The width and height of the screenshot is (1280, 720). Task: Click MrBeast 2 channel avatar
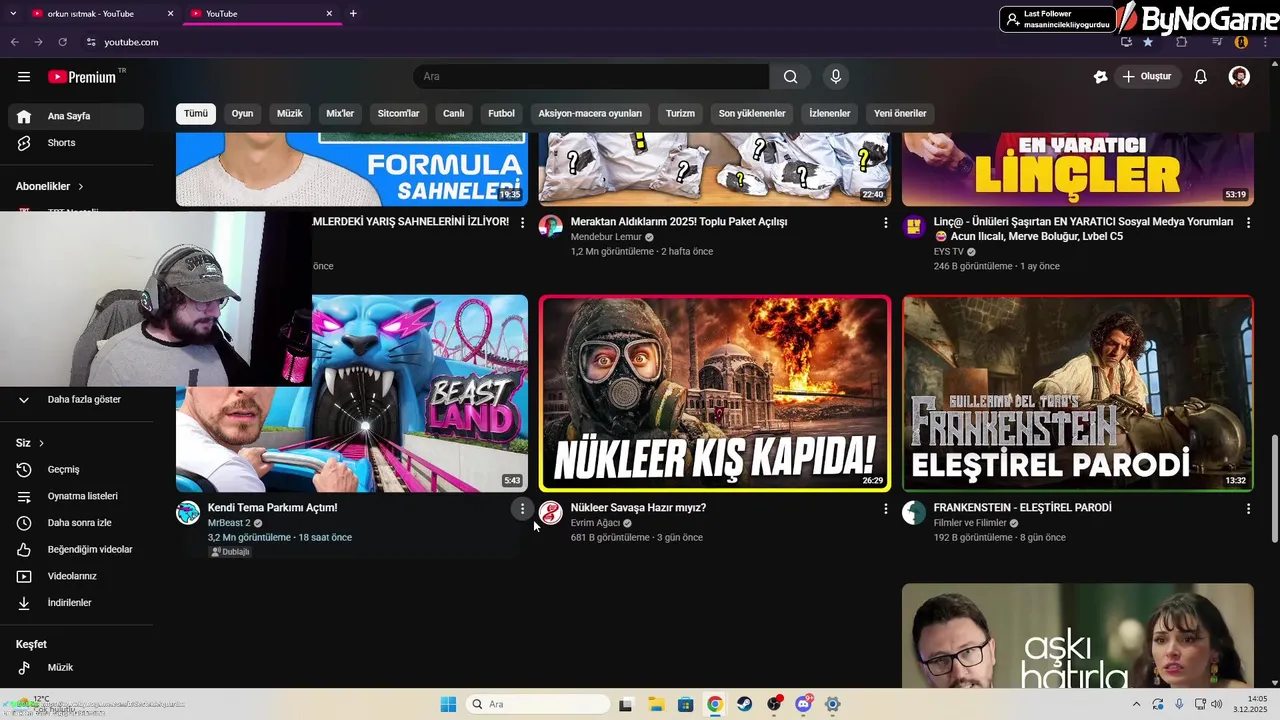188,513
